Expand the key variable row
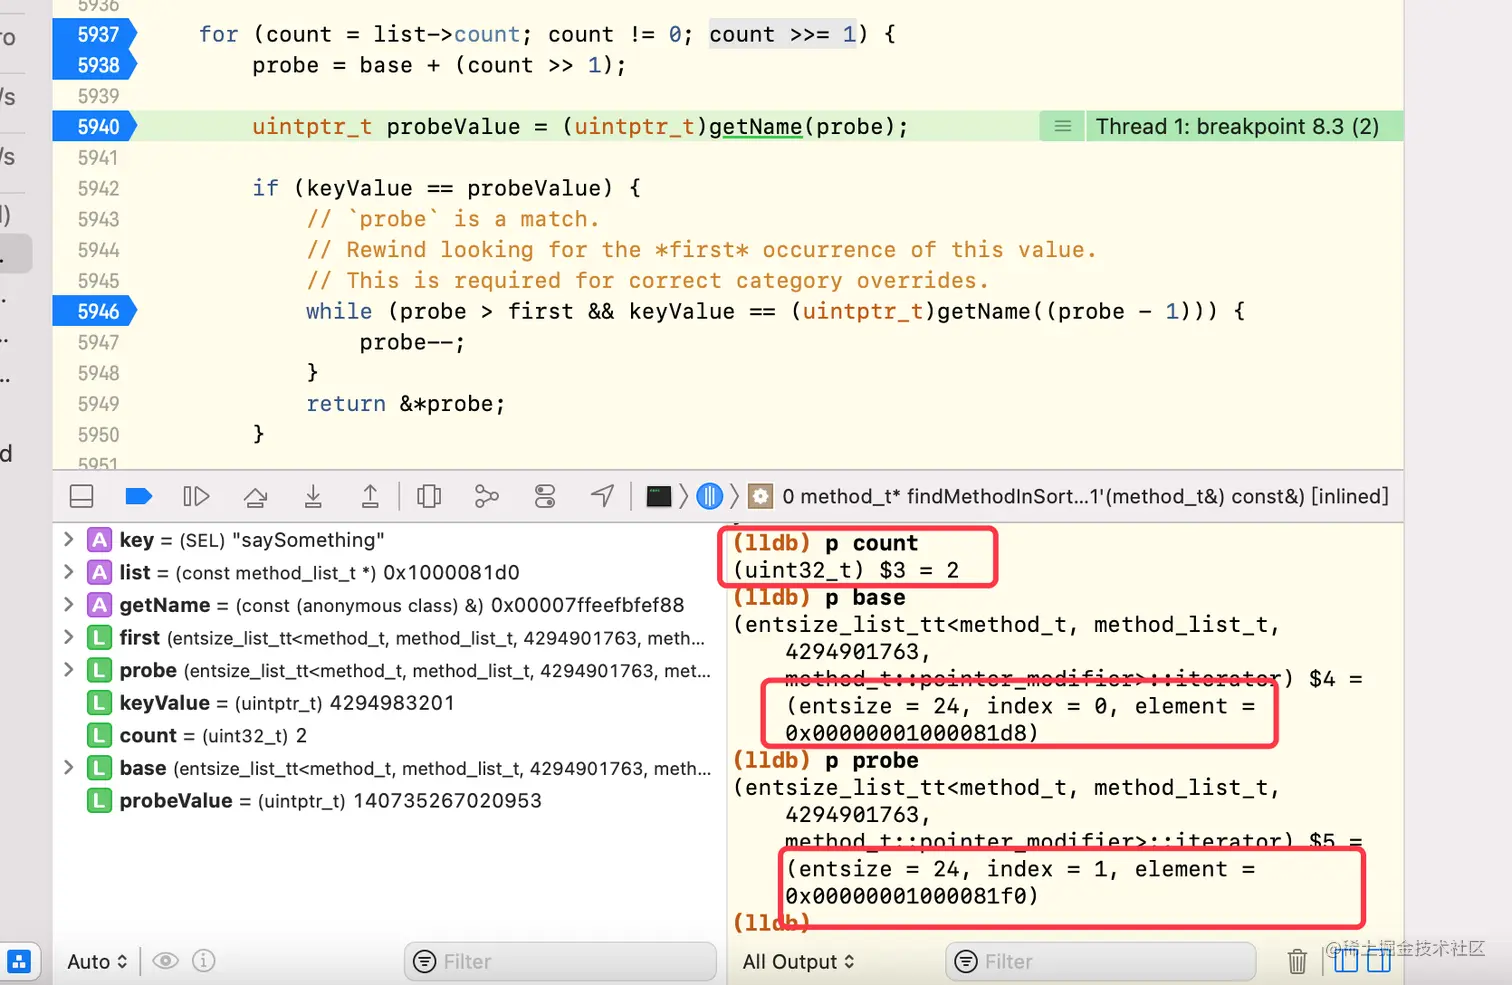This screenshot has height=985, width=1512. [68, 540]
